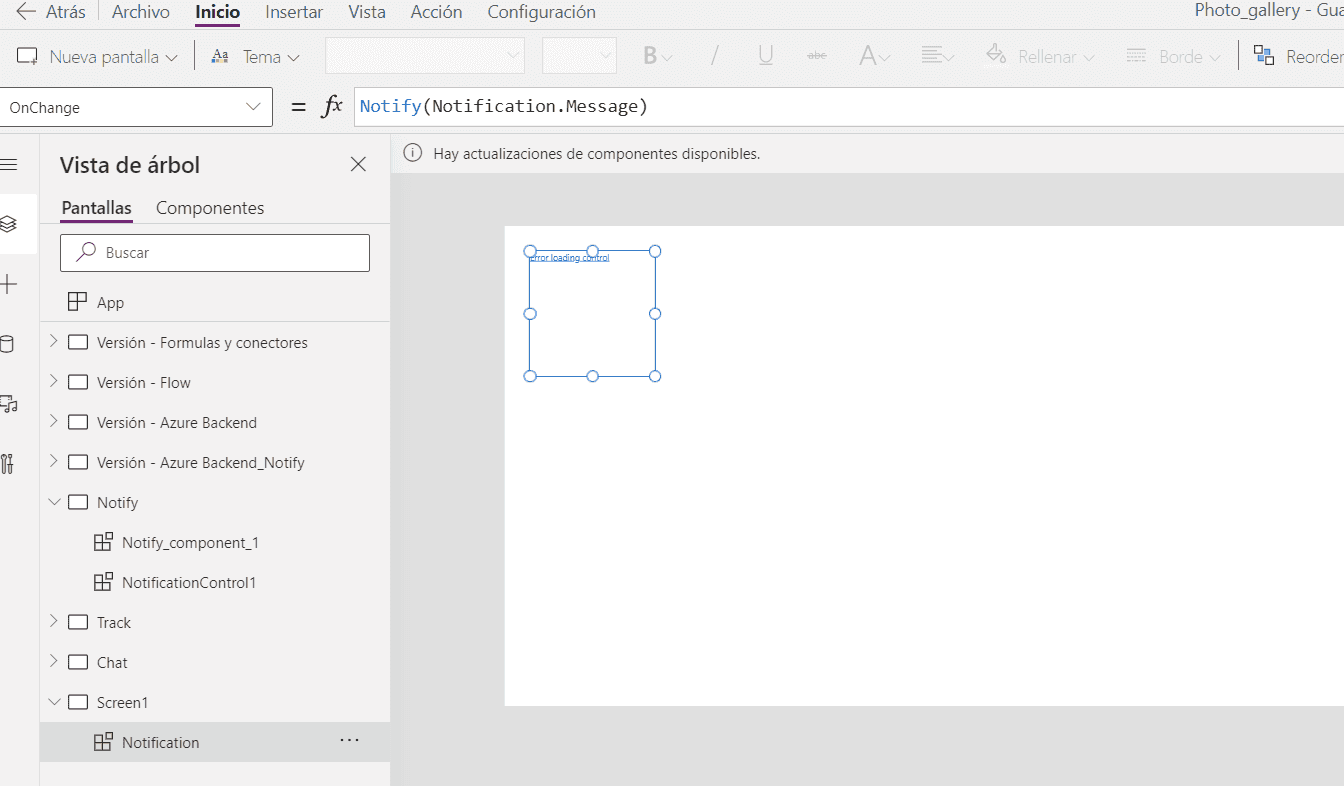
Task: Click the Buscar search field
Action: pos(215,253)
